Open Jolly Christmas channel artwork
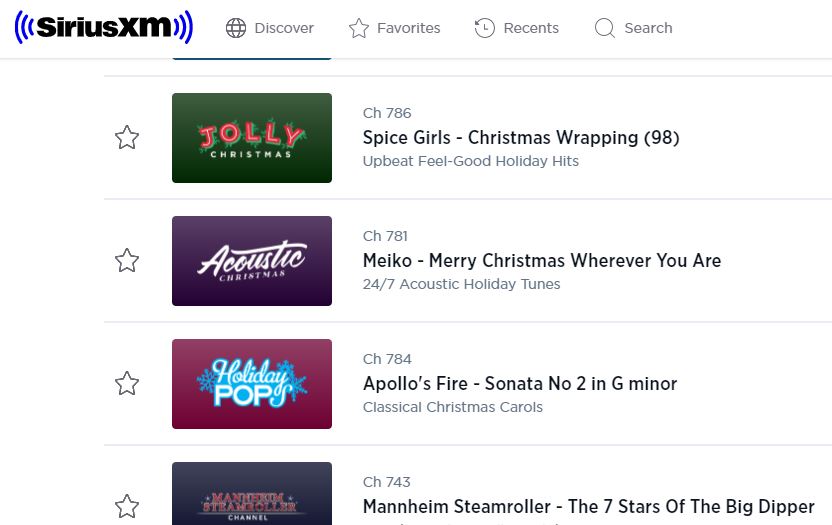The image size is (832, 525). click(x=252, y=138)
